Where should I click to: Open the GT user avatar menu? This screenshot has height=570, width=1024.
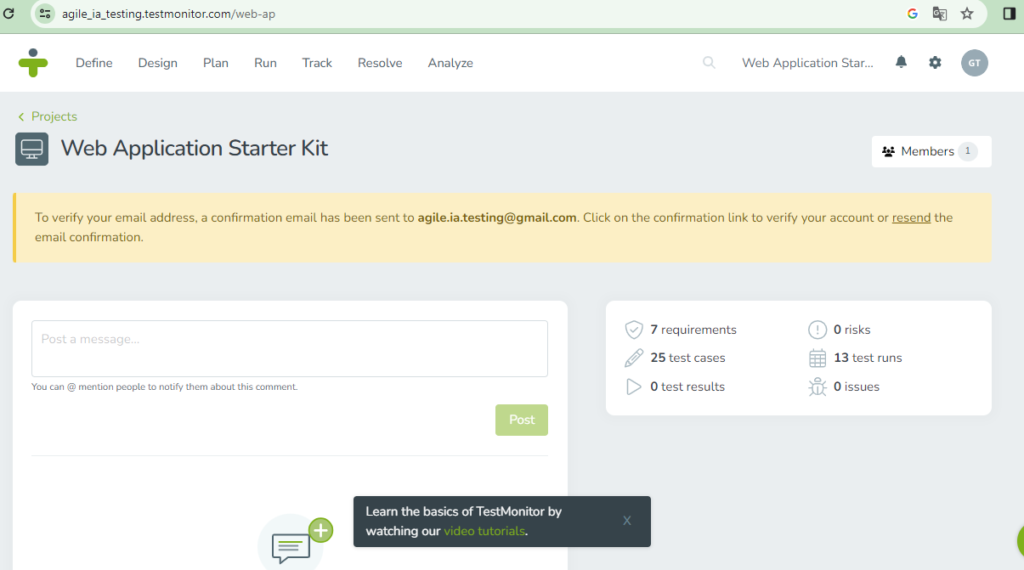click(x=974, y=63)
